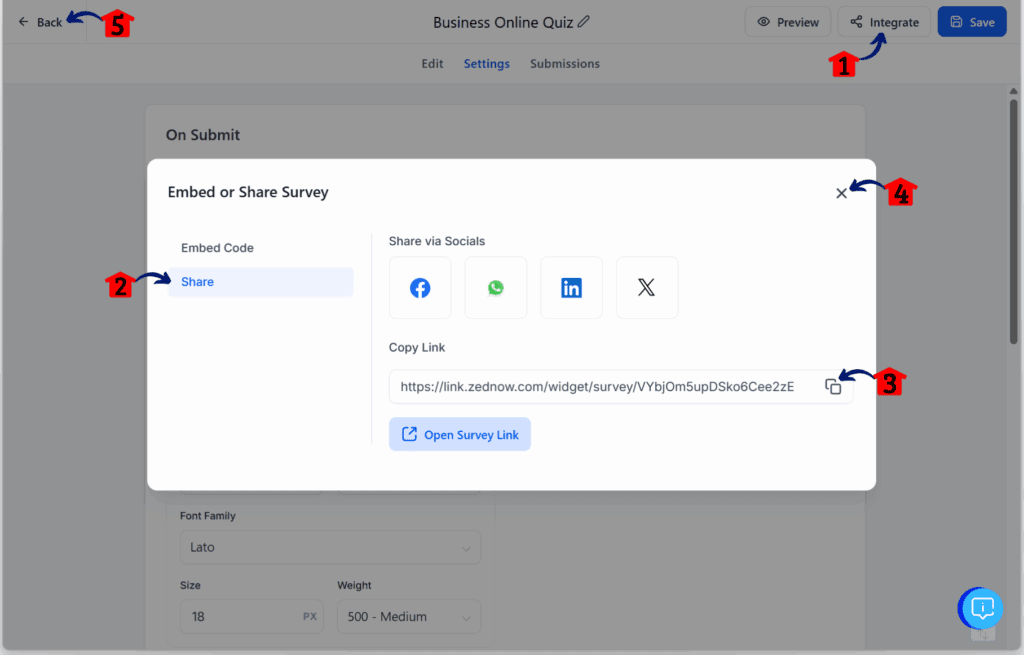Click the page vertical scrollbar
1024x655 pixels.
point(1013,222)
